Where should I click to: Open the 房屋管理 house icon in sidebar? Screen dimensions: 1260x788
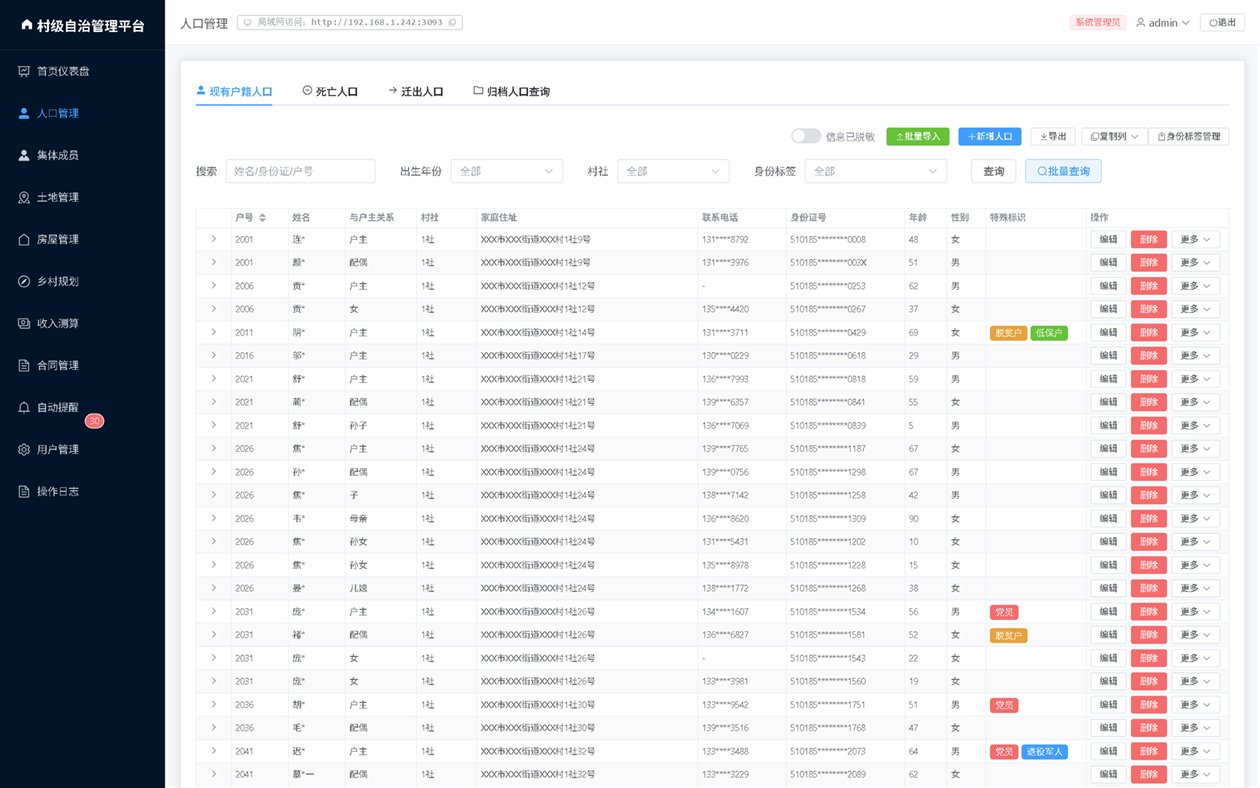tap(24, 239)
